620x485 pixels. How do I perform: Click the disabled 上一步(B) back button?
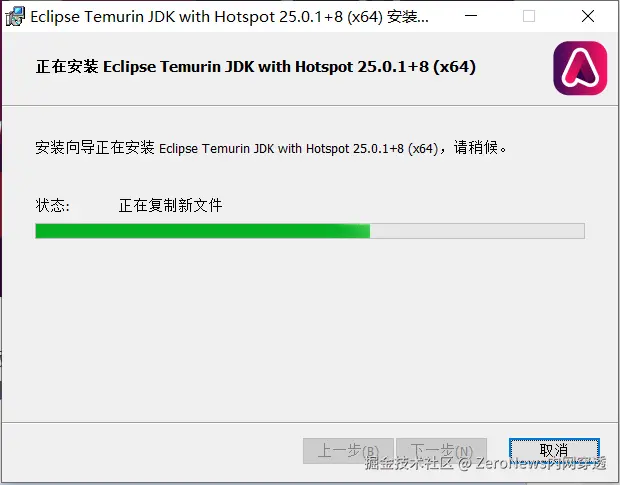point(348,451)
